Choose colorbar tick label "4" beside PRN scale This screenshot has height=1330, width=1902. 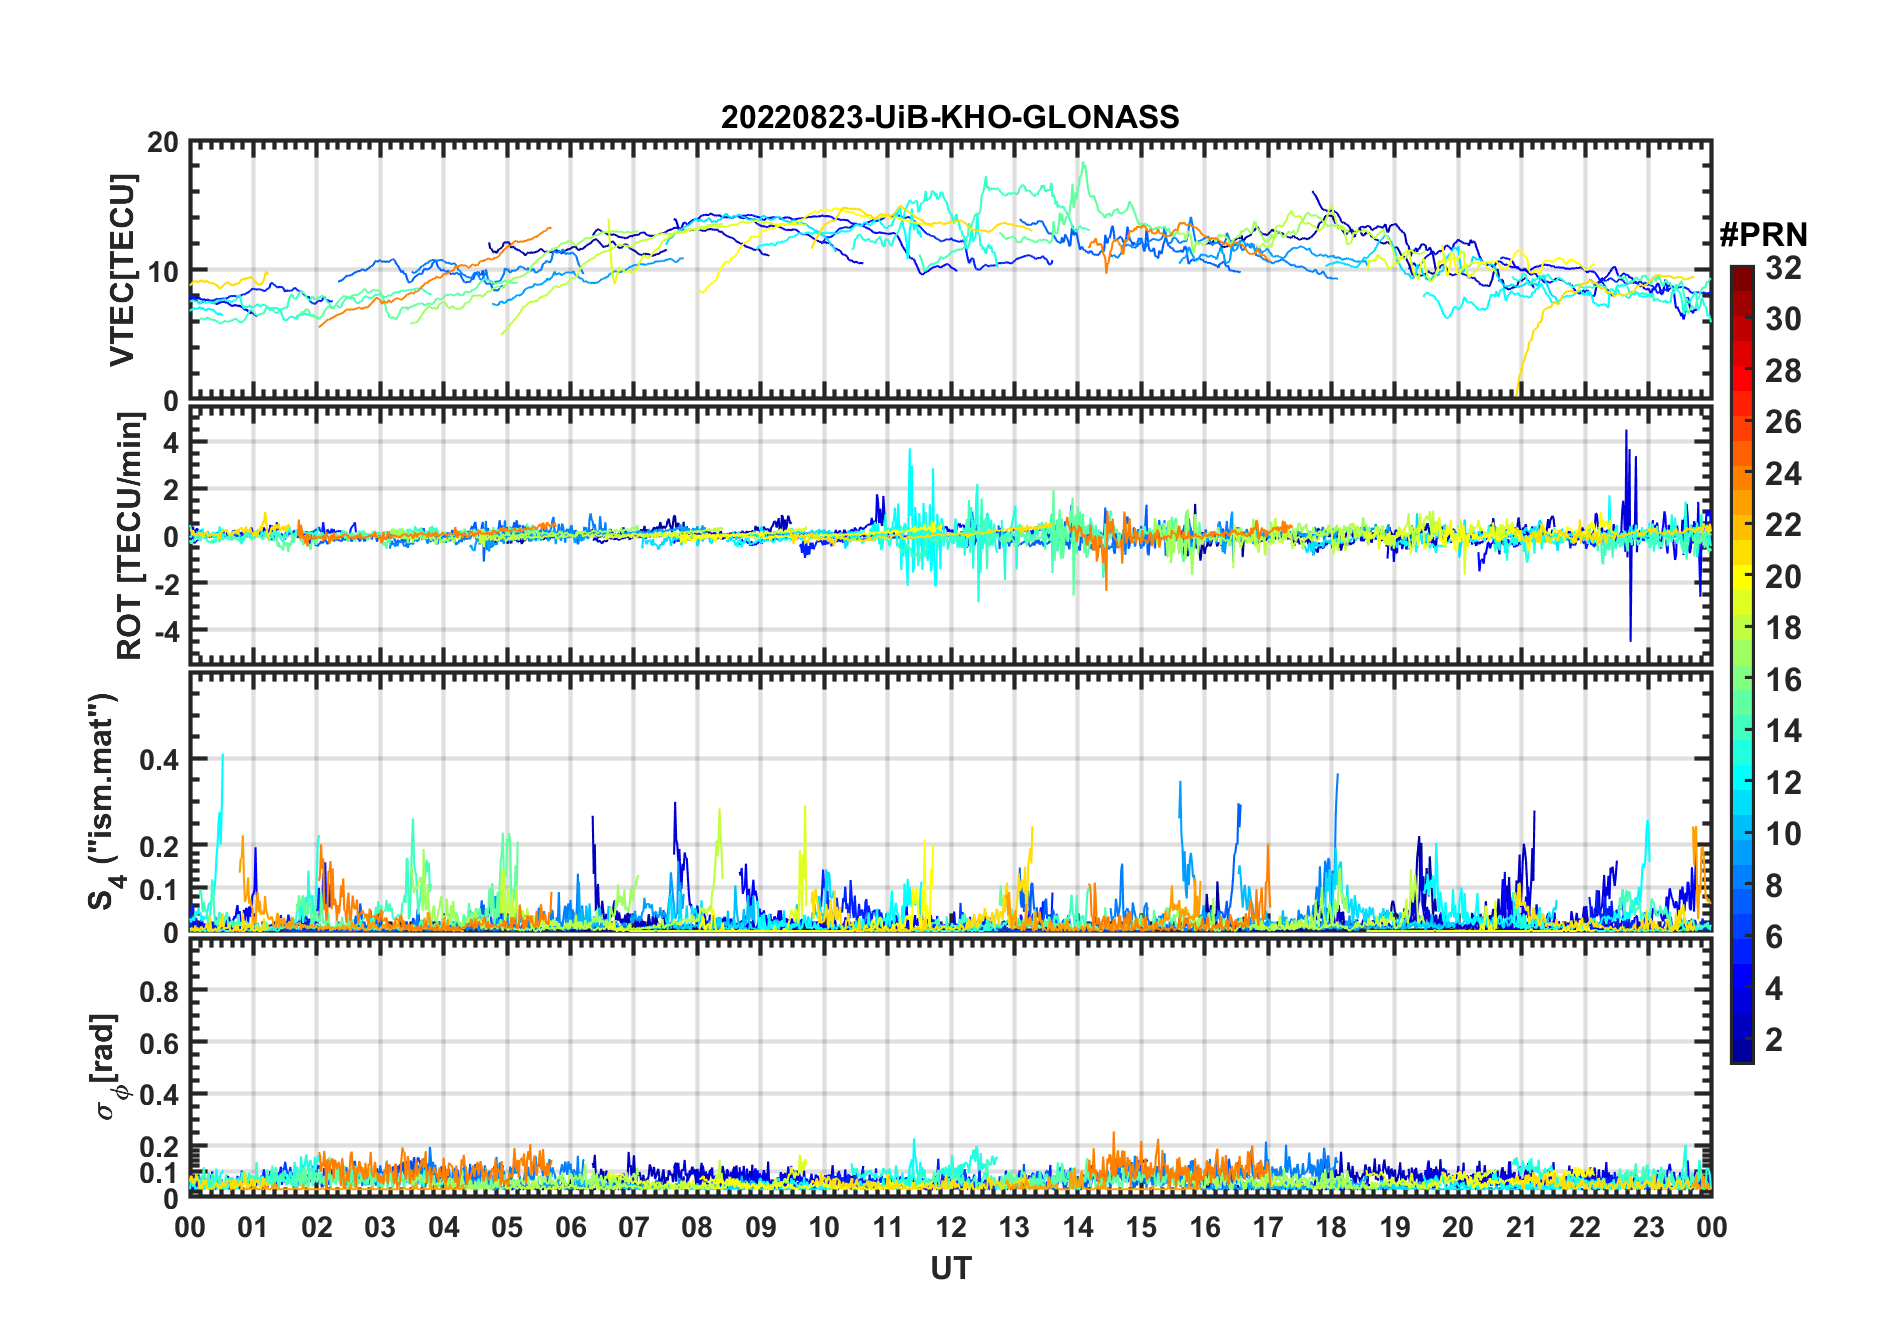[x=1774, y=989]
